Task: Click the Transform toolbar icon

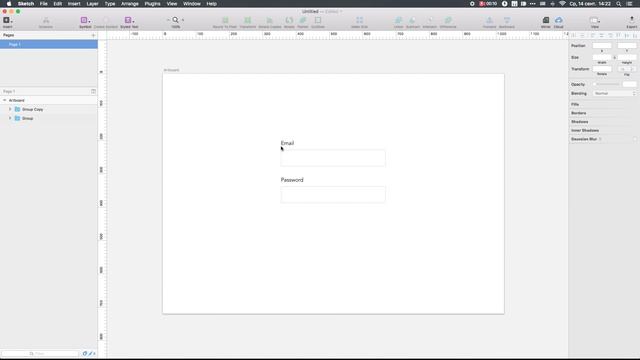Action: tap(248, 20)
